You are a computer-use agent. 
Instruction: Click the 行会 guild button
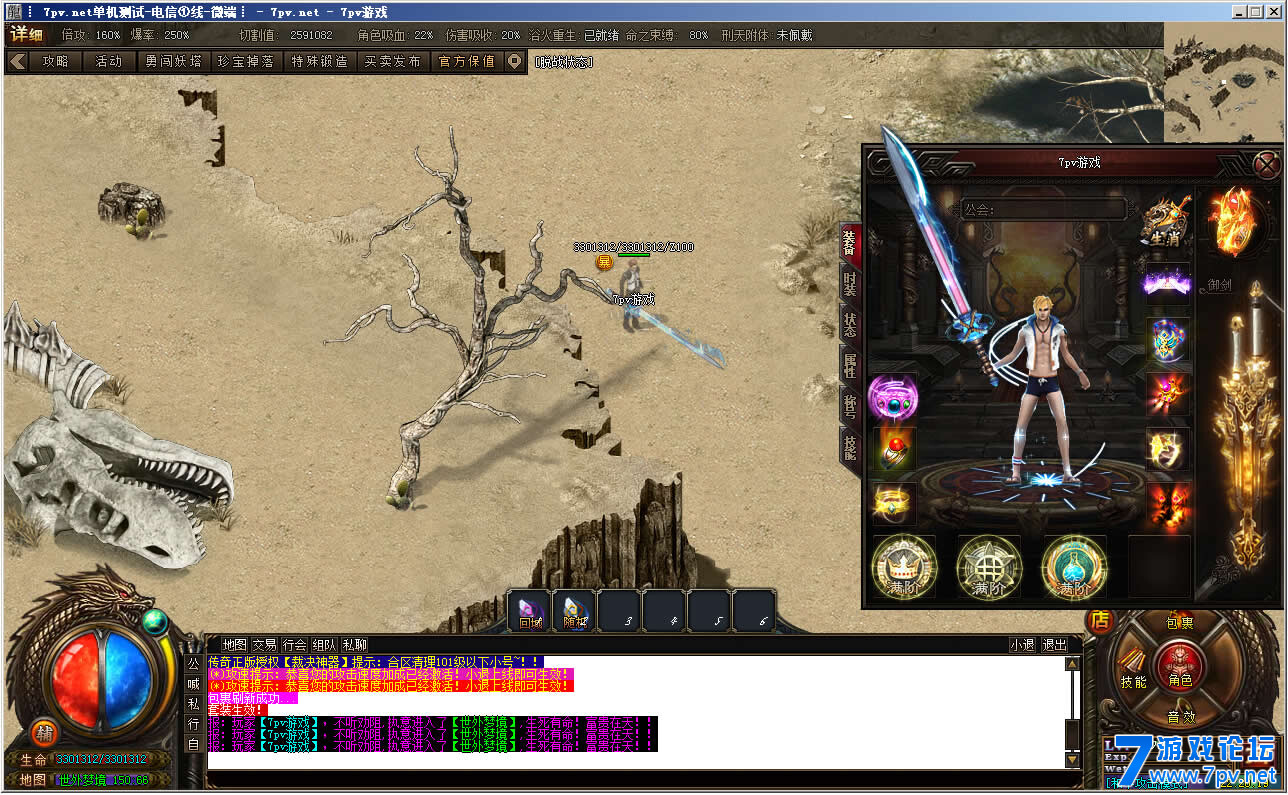coord(295,645)
